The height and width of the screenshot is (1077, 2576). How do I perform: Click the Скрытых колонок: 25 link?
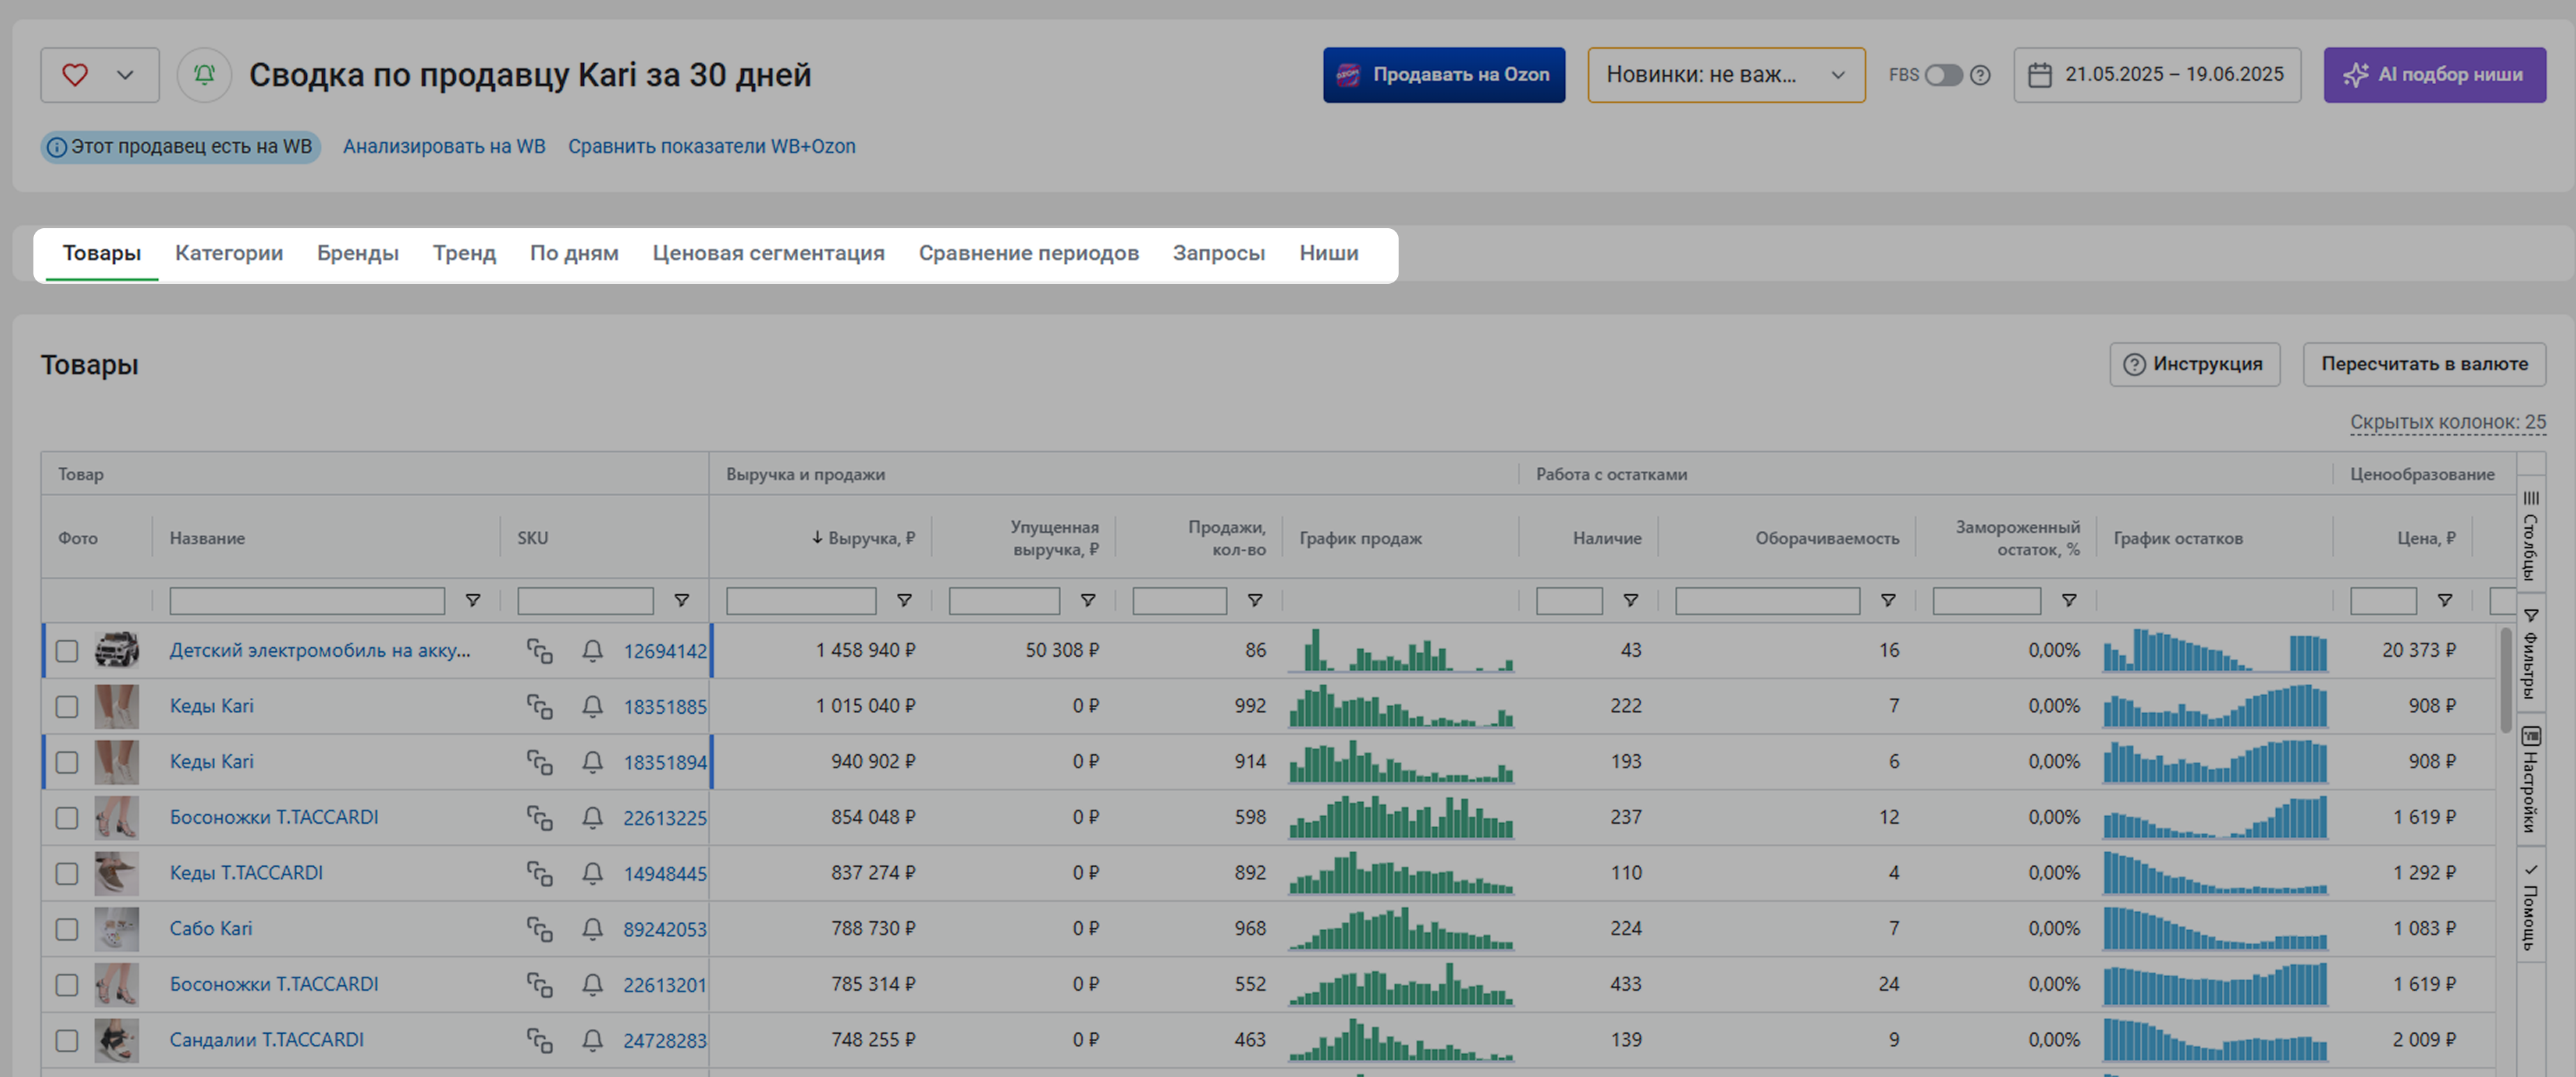tap(2448, 422)
